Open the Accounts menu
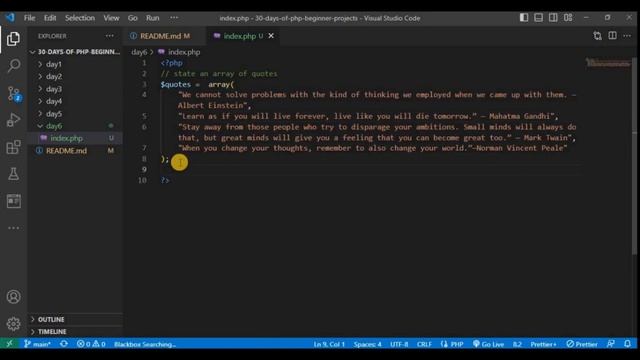 tap(13, 297)
